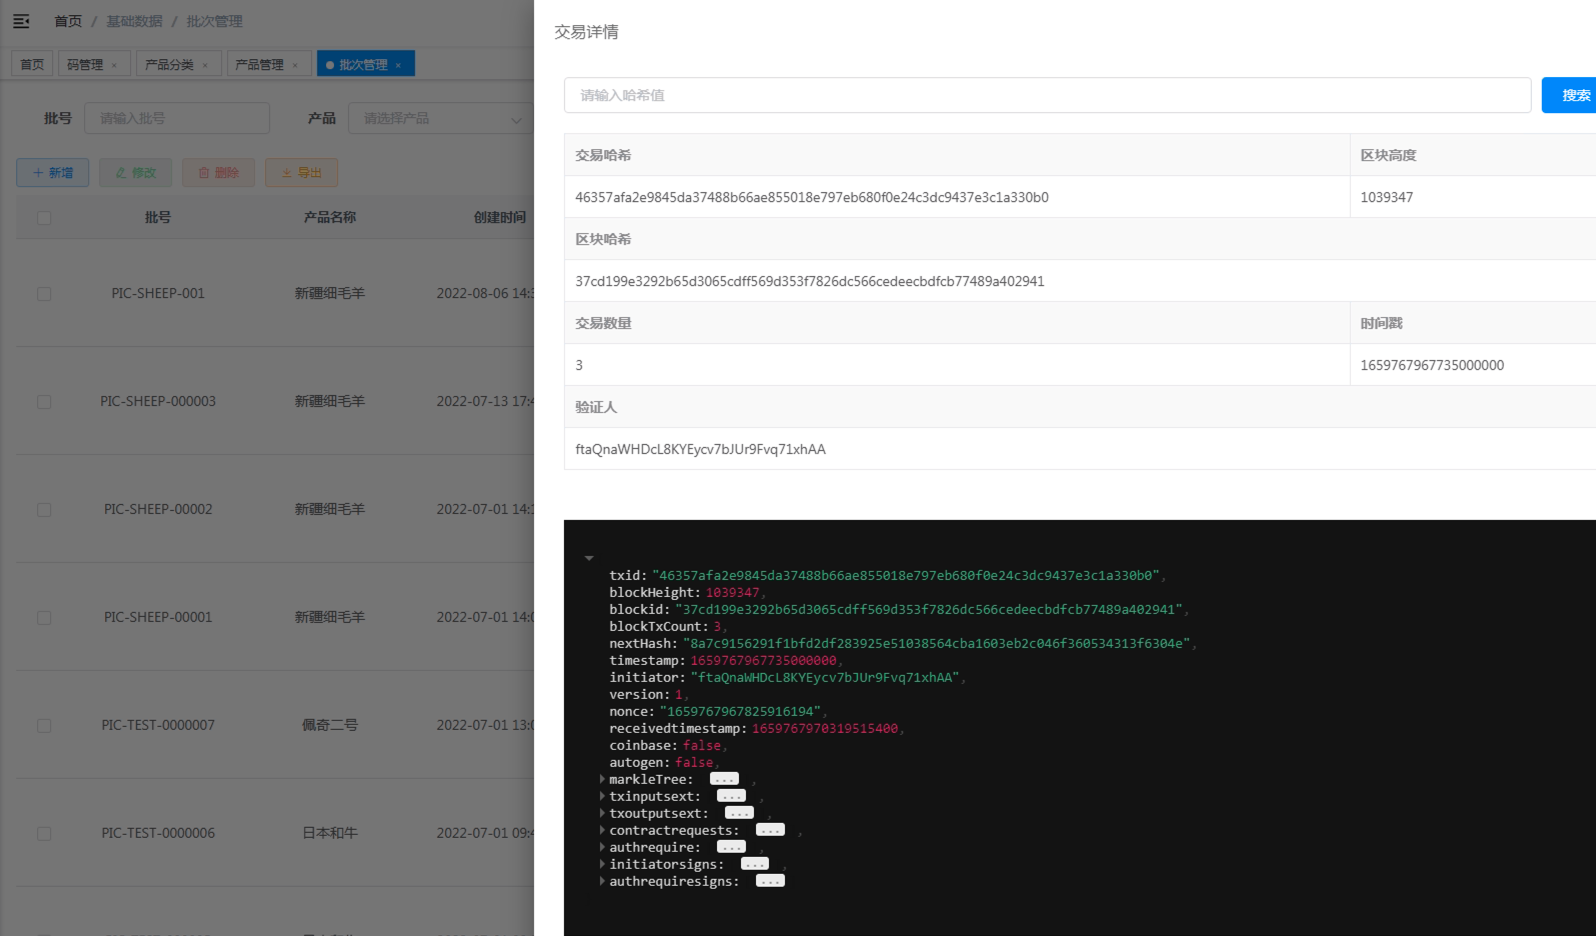This screenshot has width=1596, height=936.
Task: Click batch number PIC-SHEEP-001 cell
Action: pyautogui.click(x=158, y=293)
